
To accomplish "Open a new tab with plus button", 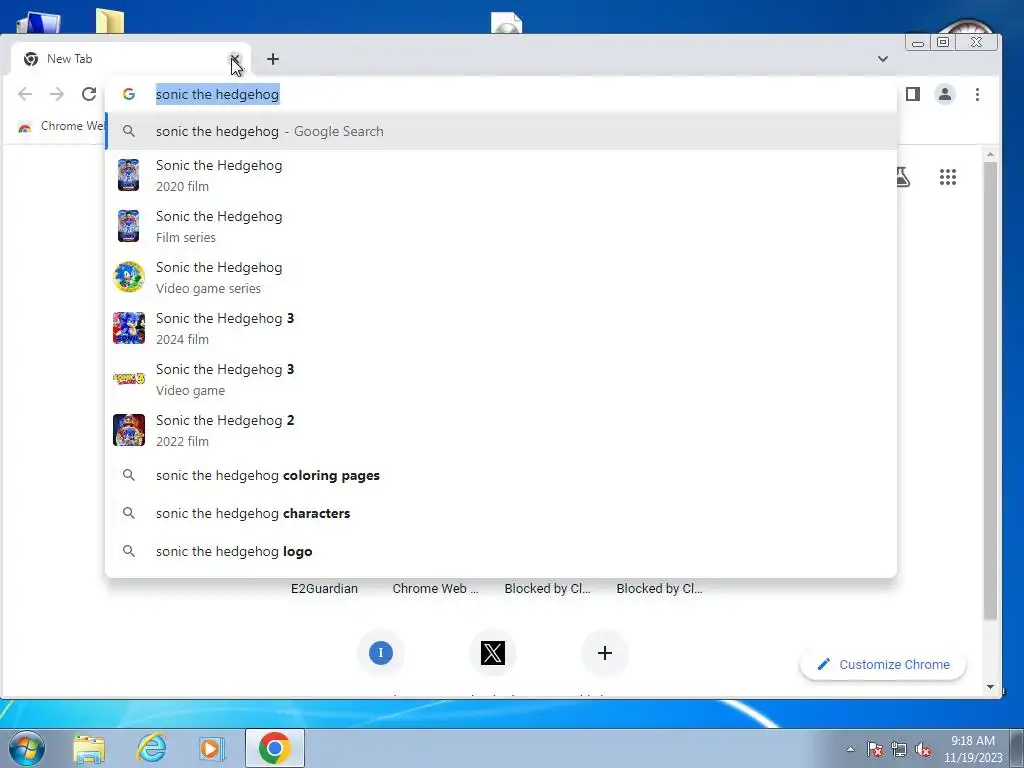I will 273,59.
